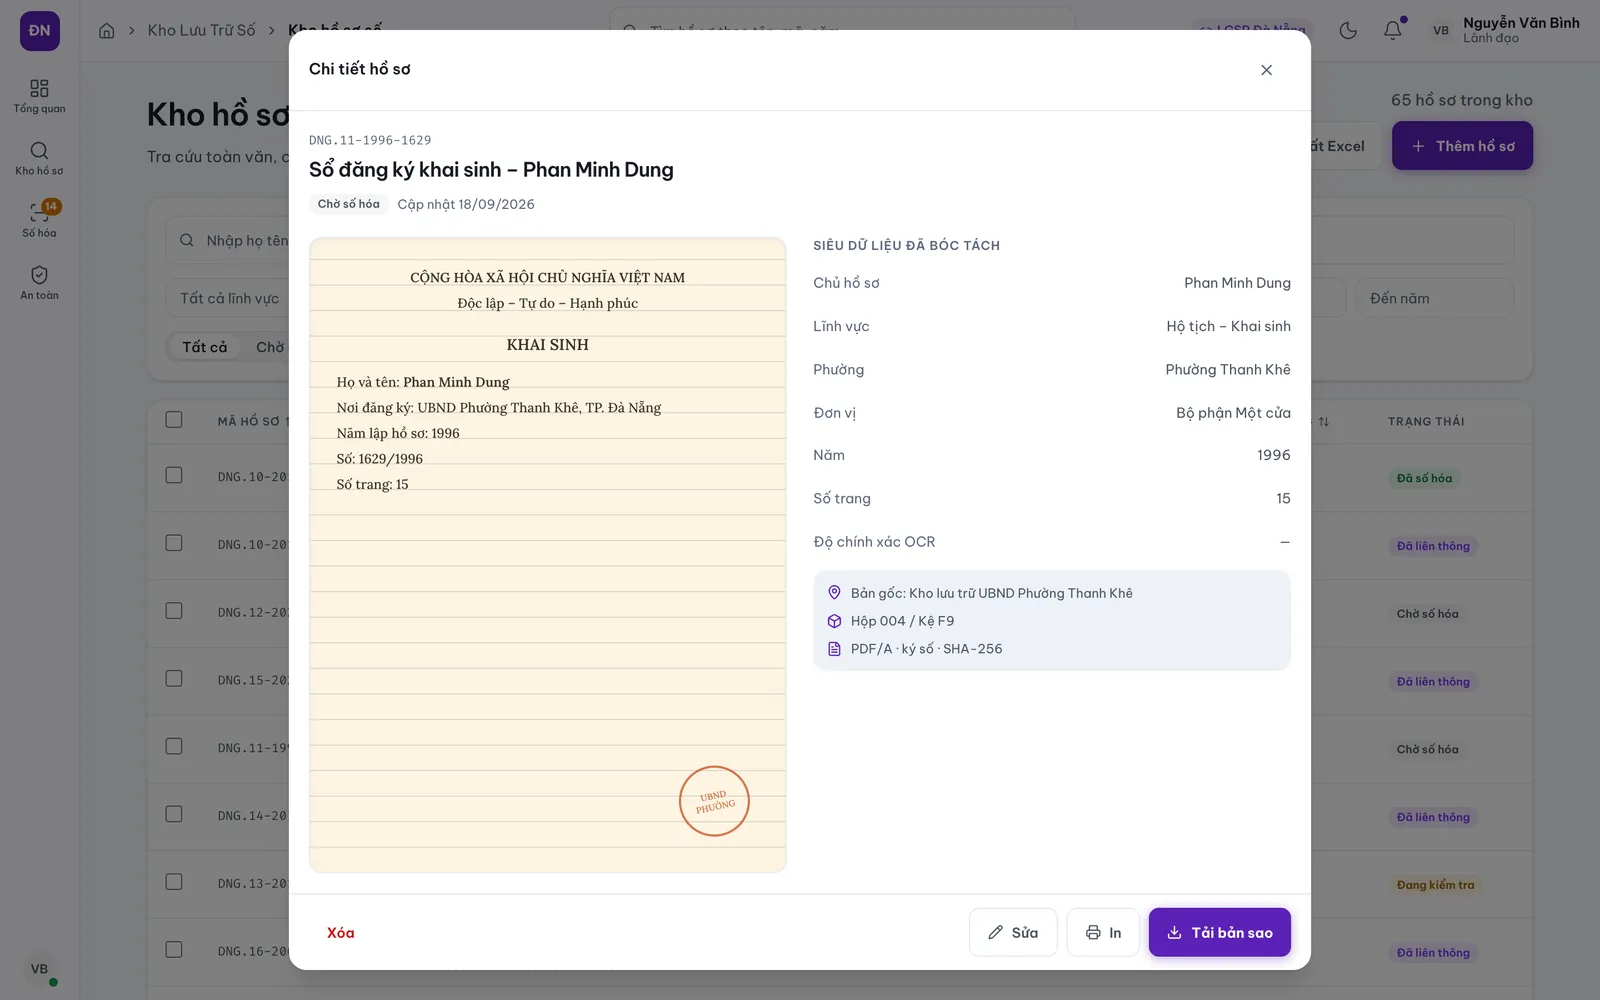Click the In print button
The width and height of the screenshot is (1600, 1000).
(x=1103, y=932)
